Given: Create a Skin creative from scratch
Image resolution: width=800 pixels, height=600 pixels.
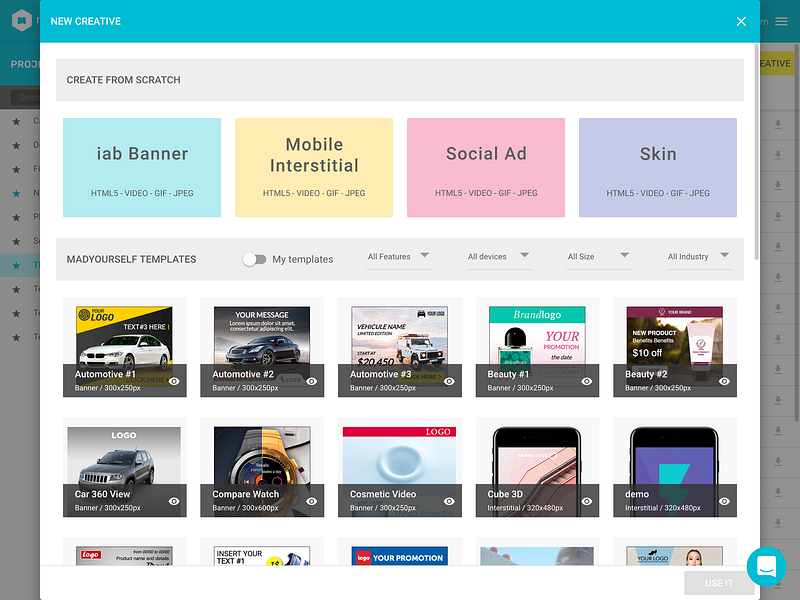Looking at the screenshot, I should [x=658, y=167].
